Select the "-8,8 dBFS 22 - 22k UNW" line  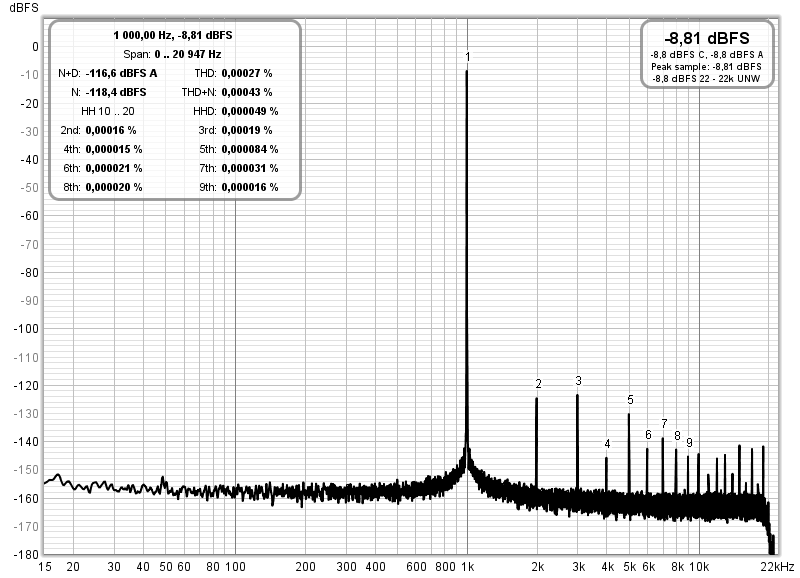pos(706,79)
